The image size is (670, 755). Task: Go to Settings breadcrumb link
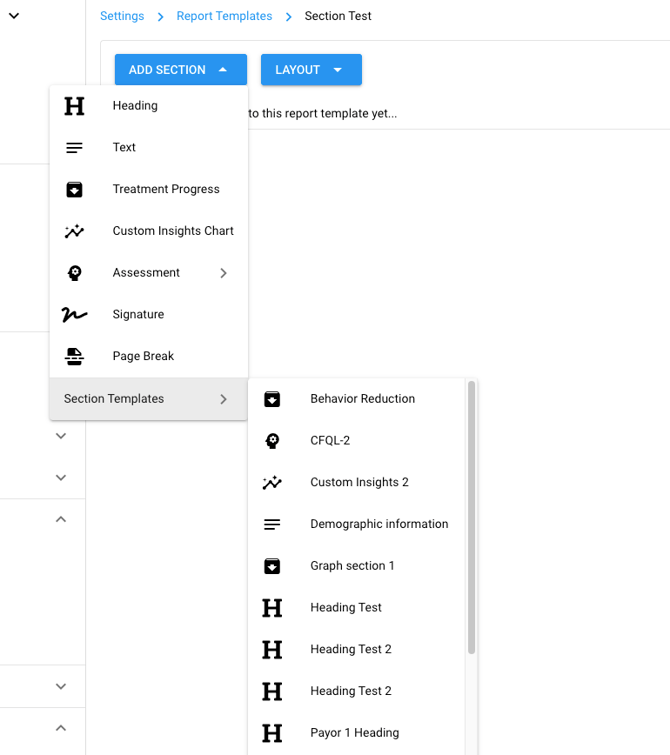click(x=122, y=16)
